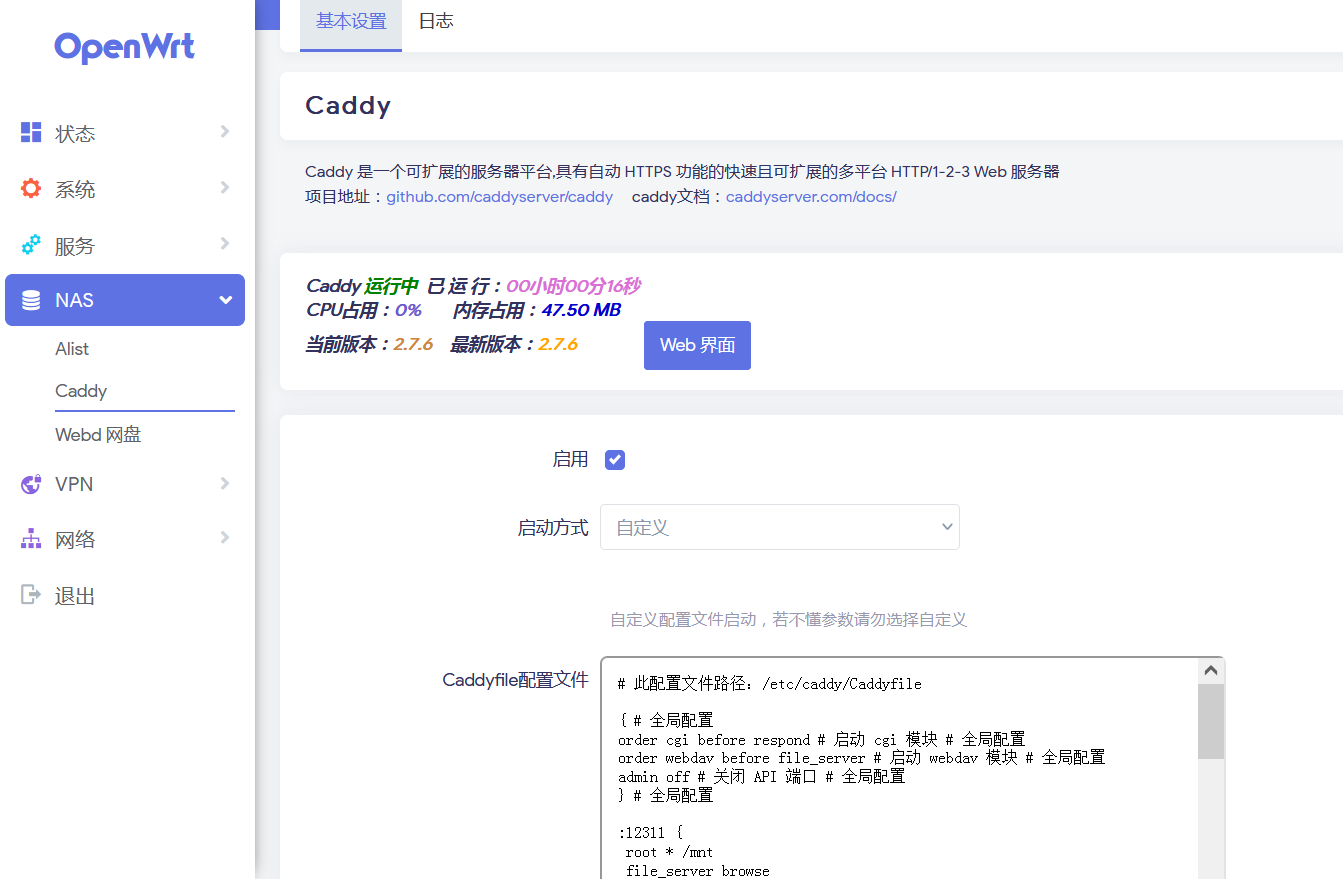Click the VPN globe shield icon

tap(31, 484)
